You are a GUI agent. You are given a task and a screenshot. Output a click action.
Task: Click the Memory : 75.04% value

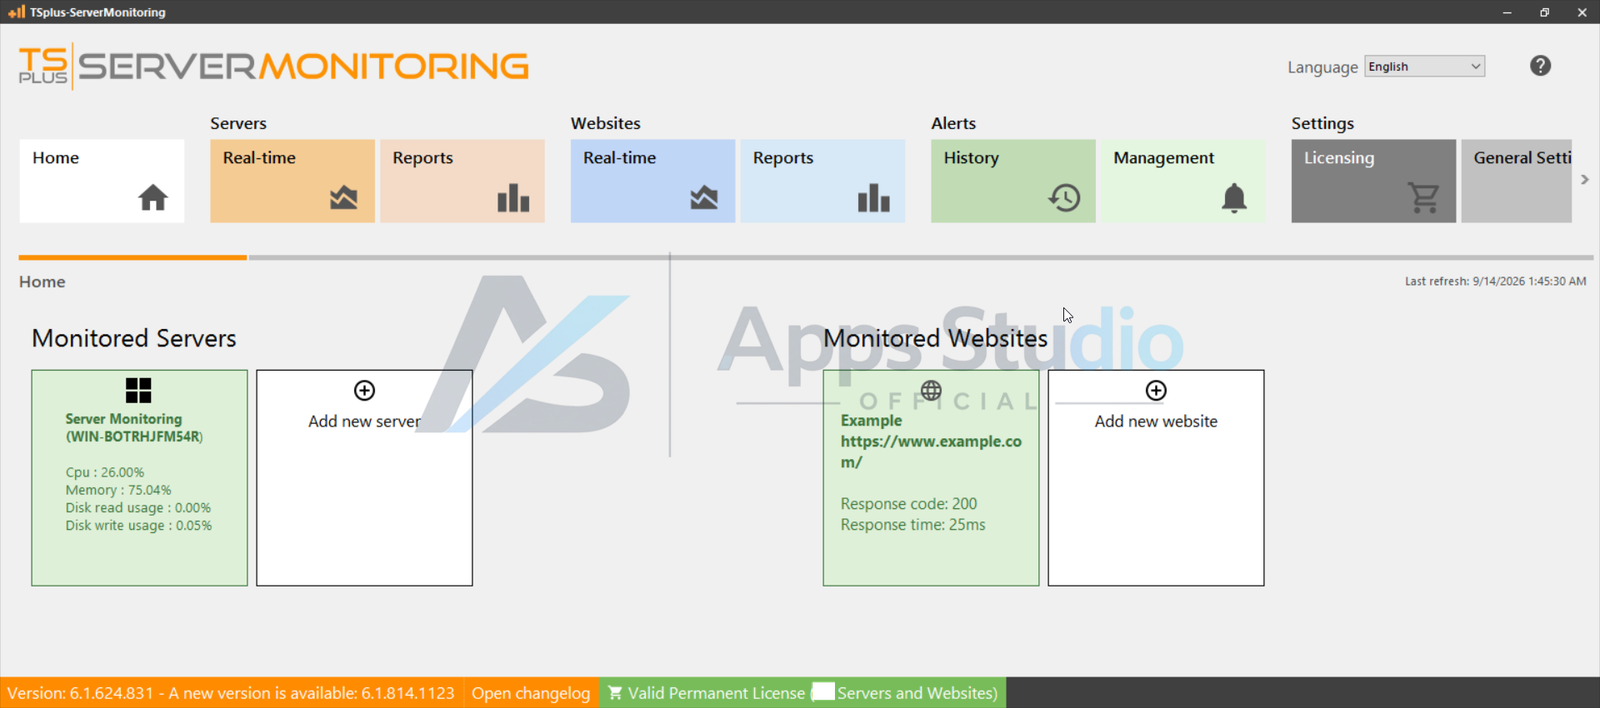(x=118, y=490)
